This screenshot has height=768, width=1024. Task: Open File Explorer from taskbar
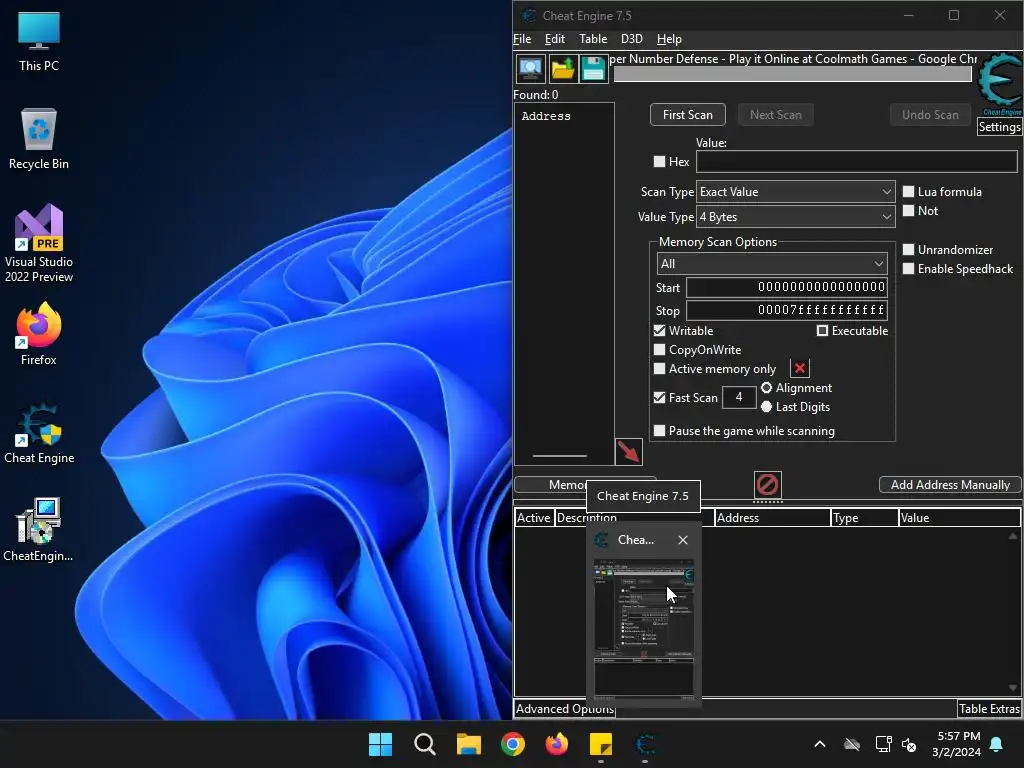coord(468,744)
